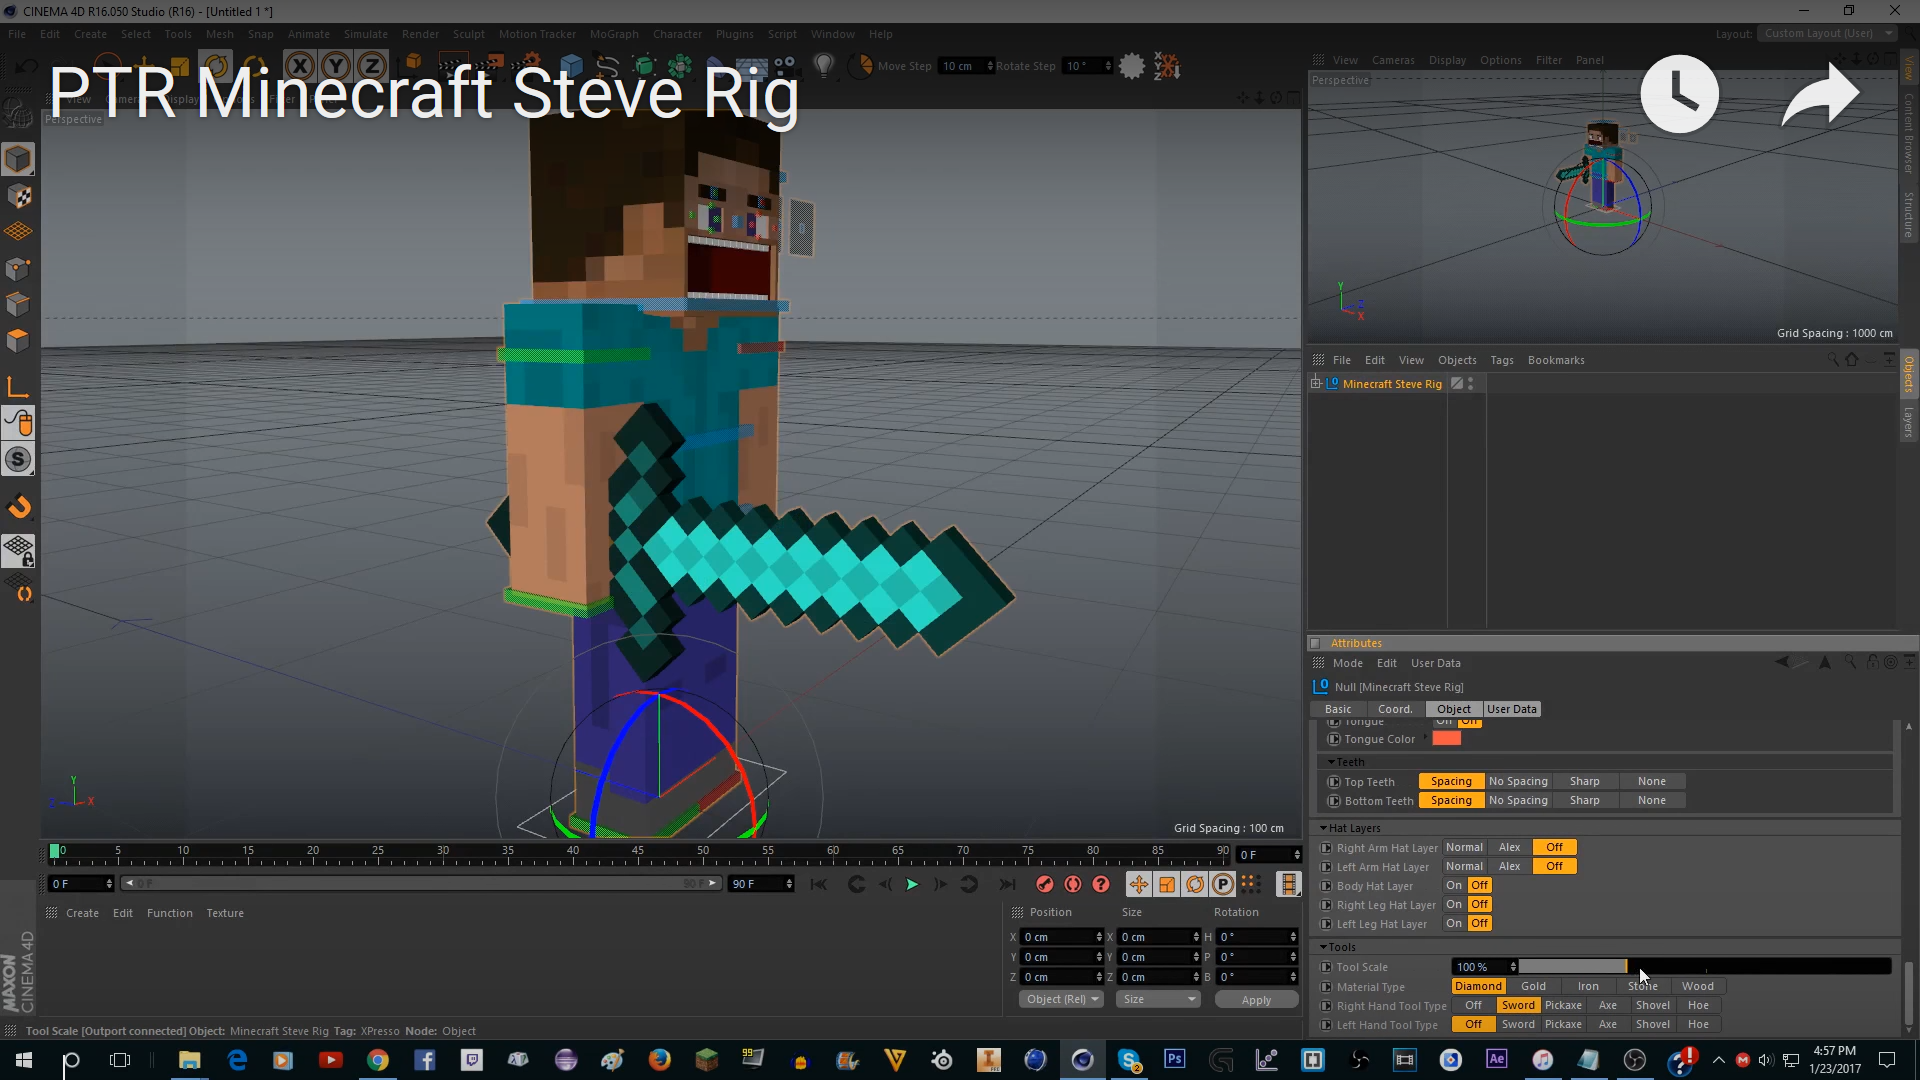This screenshot has height=1080, width=1920.
Task: Select the Minecraft Steve Rig object
Action: coord(1391,384)
